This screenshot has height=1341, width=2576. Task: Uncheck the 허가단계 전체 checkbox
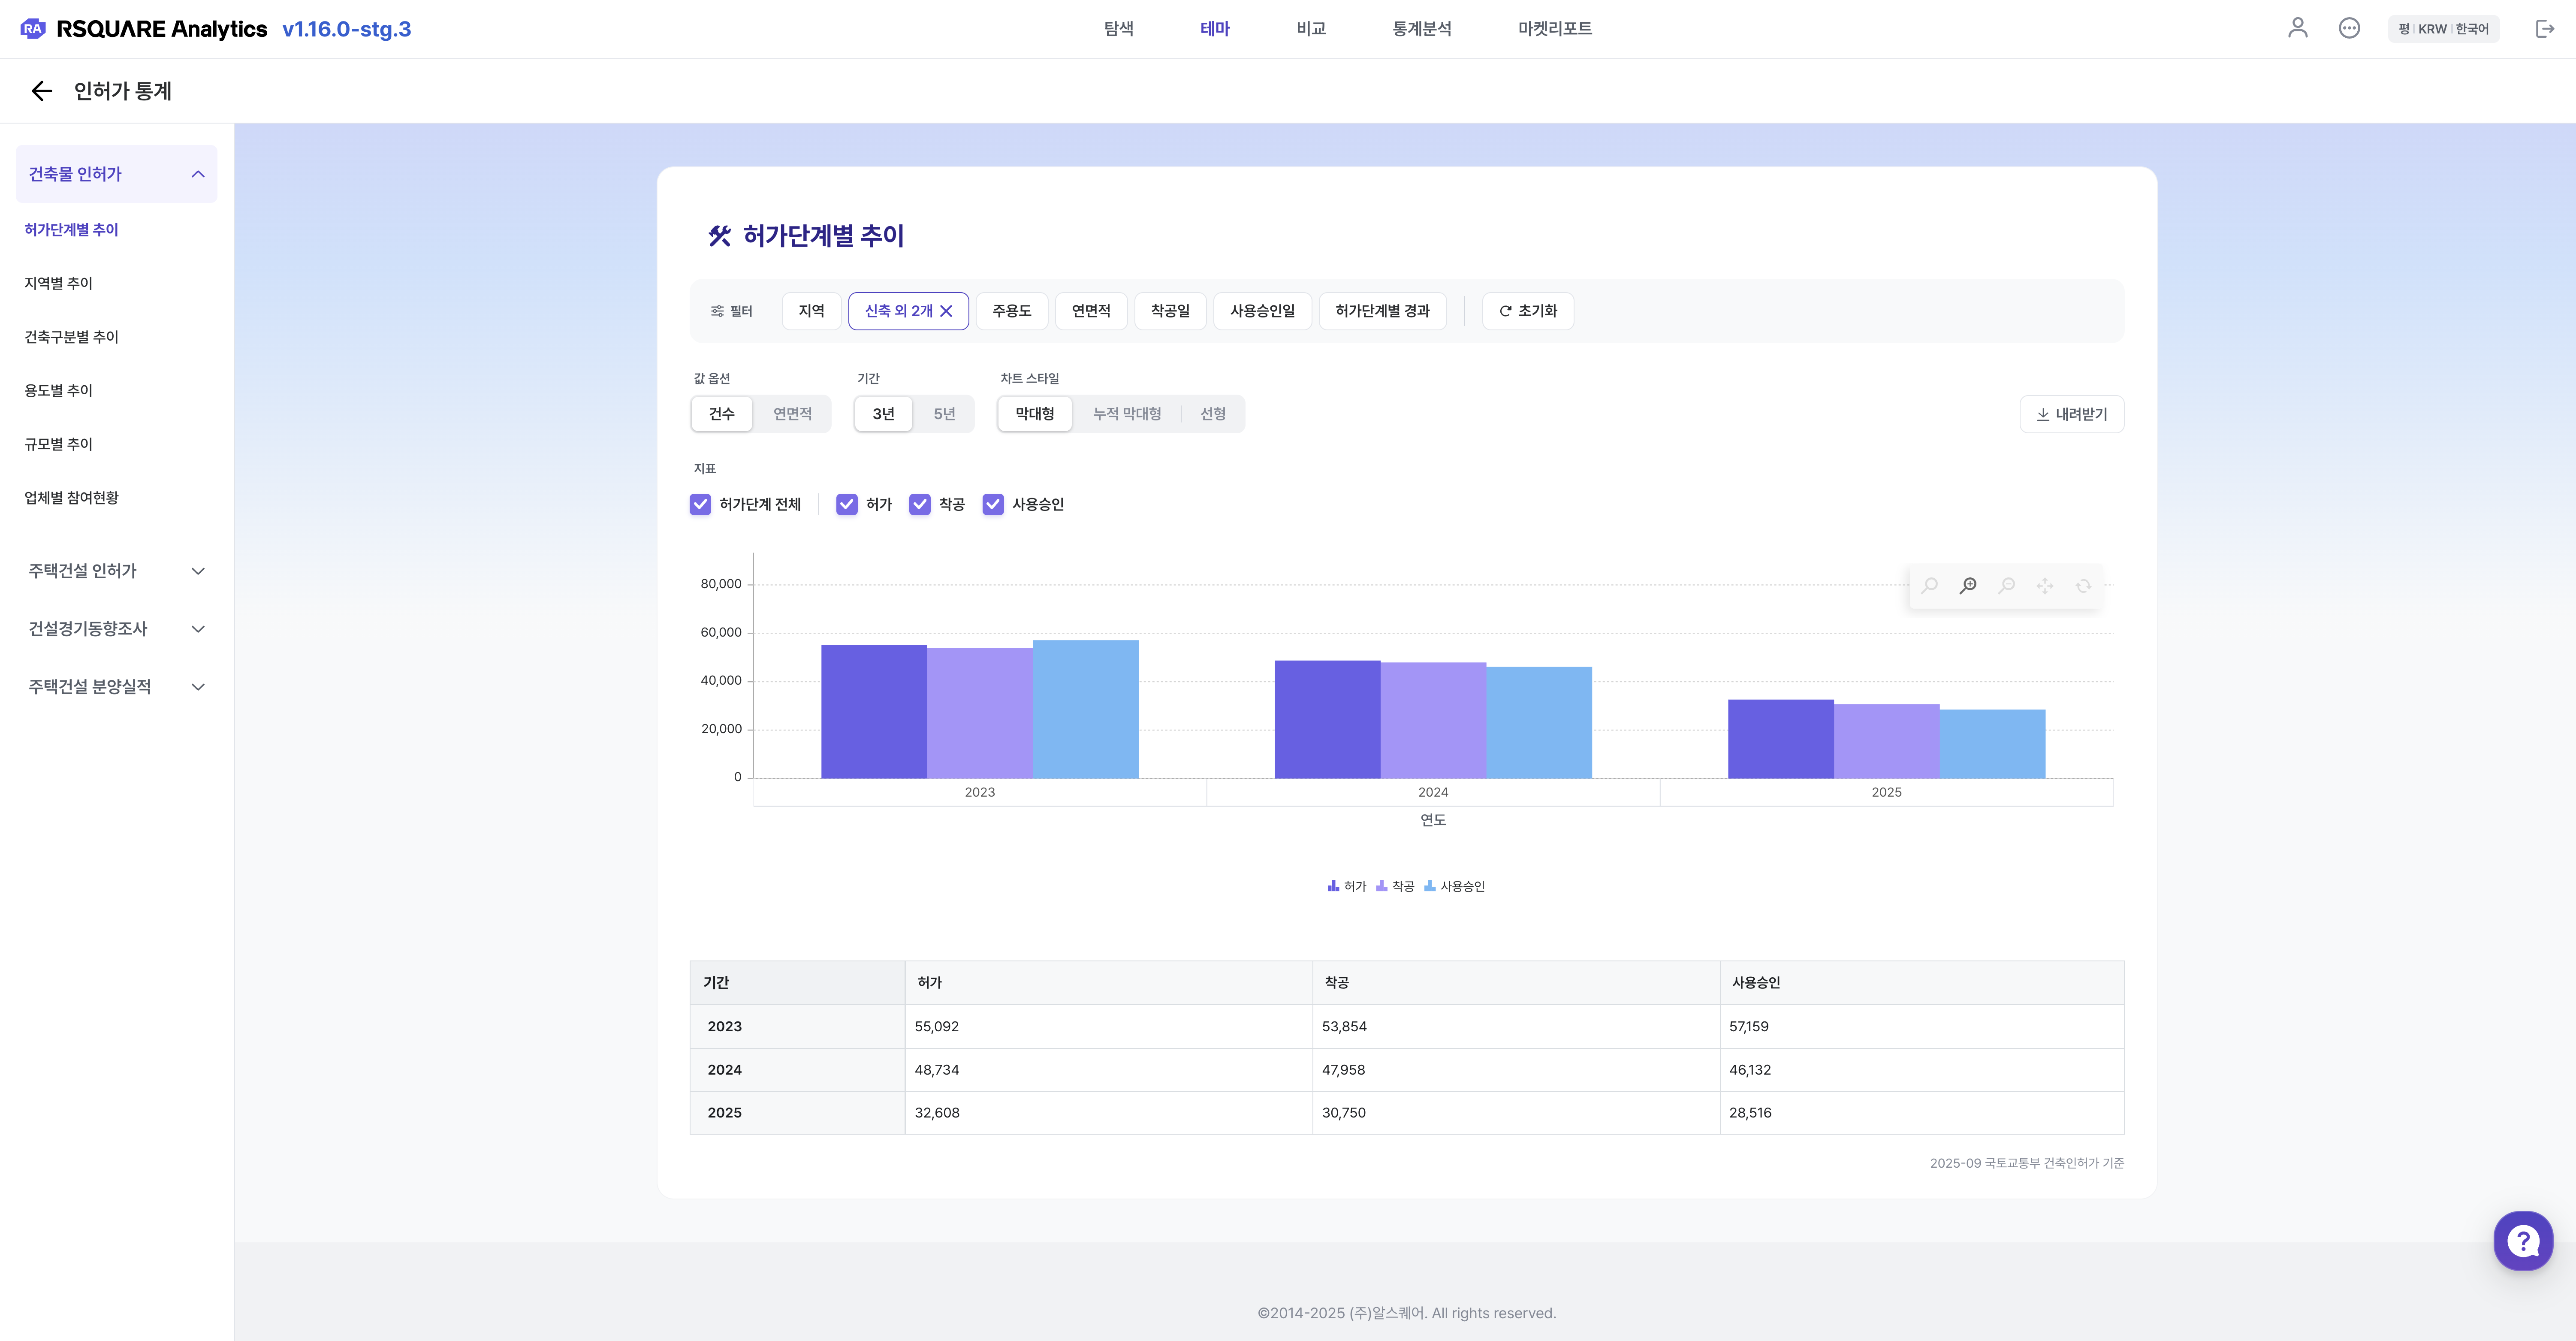[x=700, y=504]
